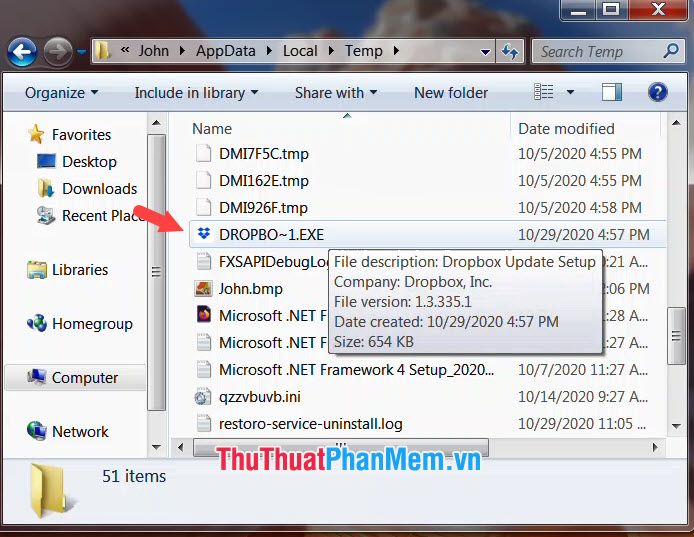Click the folder icon in address bar

(x=103, y=51)
